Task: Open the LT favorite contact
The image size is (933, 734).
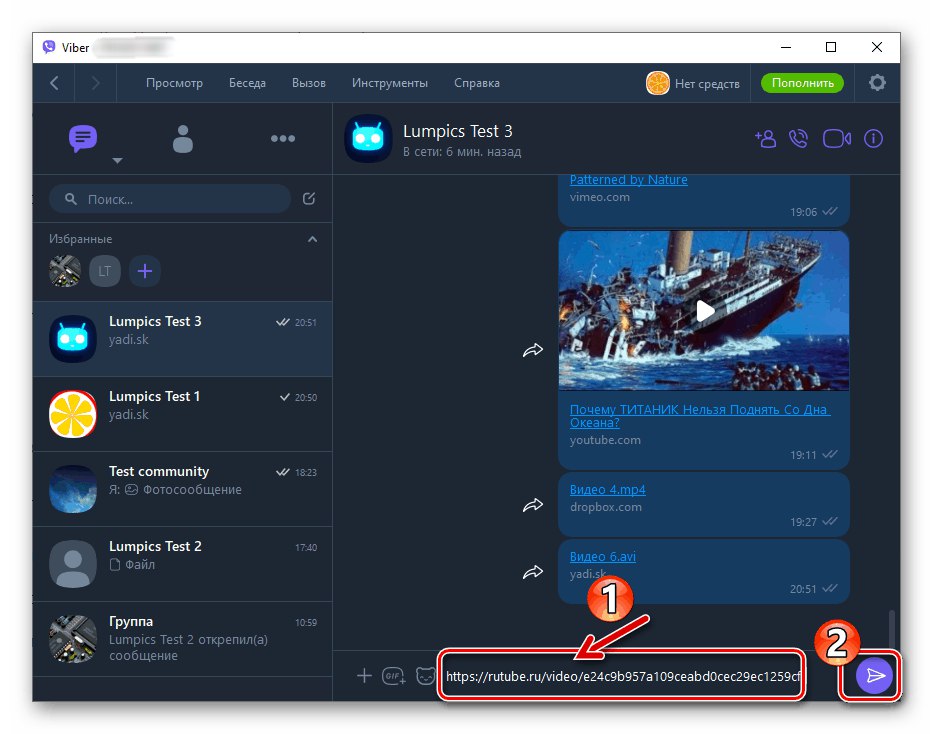Action: coord(105,271)
